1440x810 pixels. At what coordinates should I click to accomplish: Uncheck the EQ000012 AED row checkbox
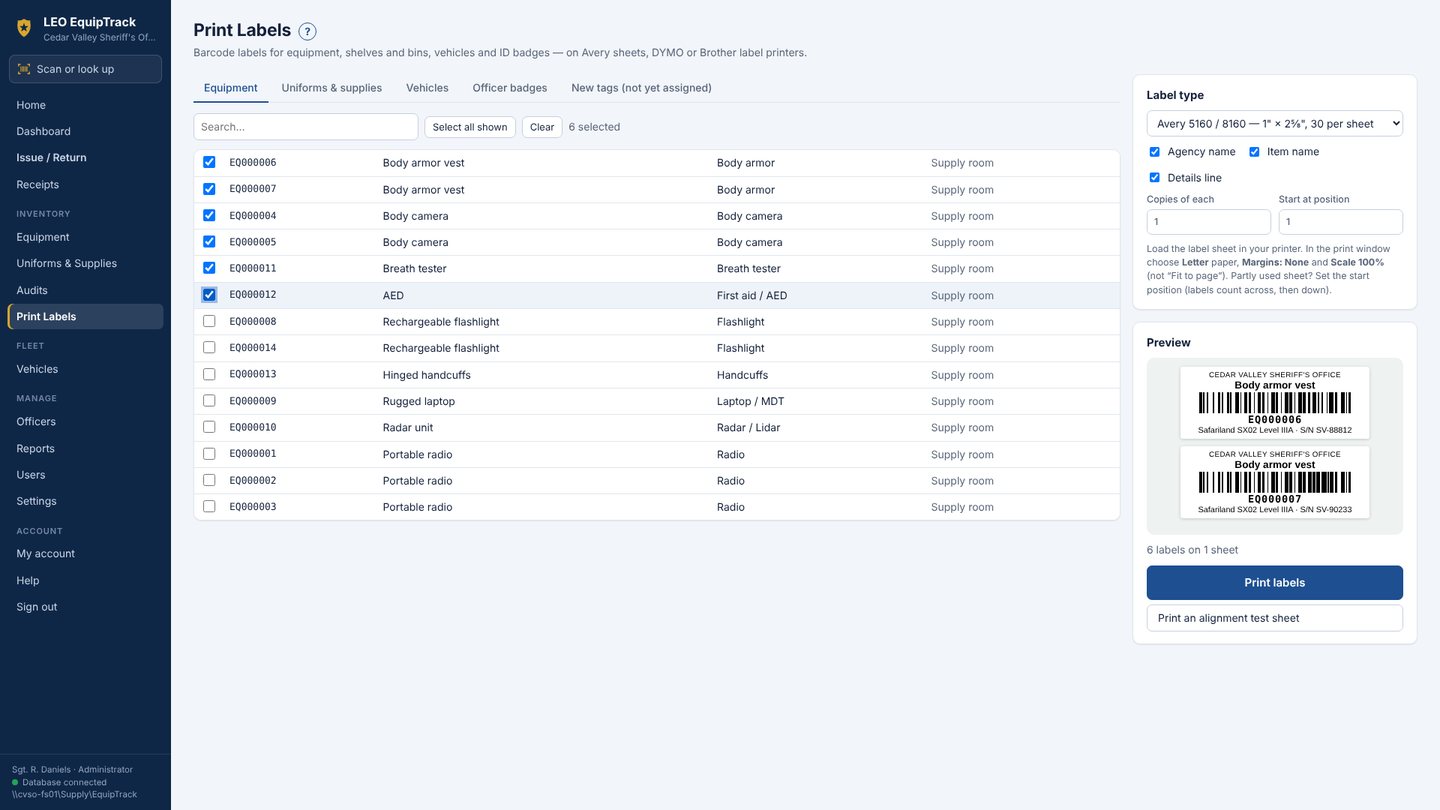coord(209,295)
